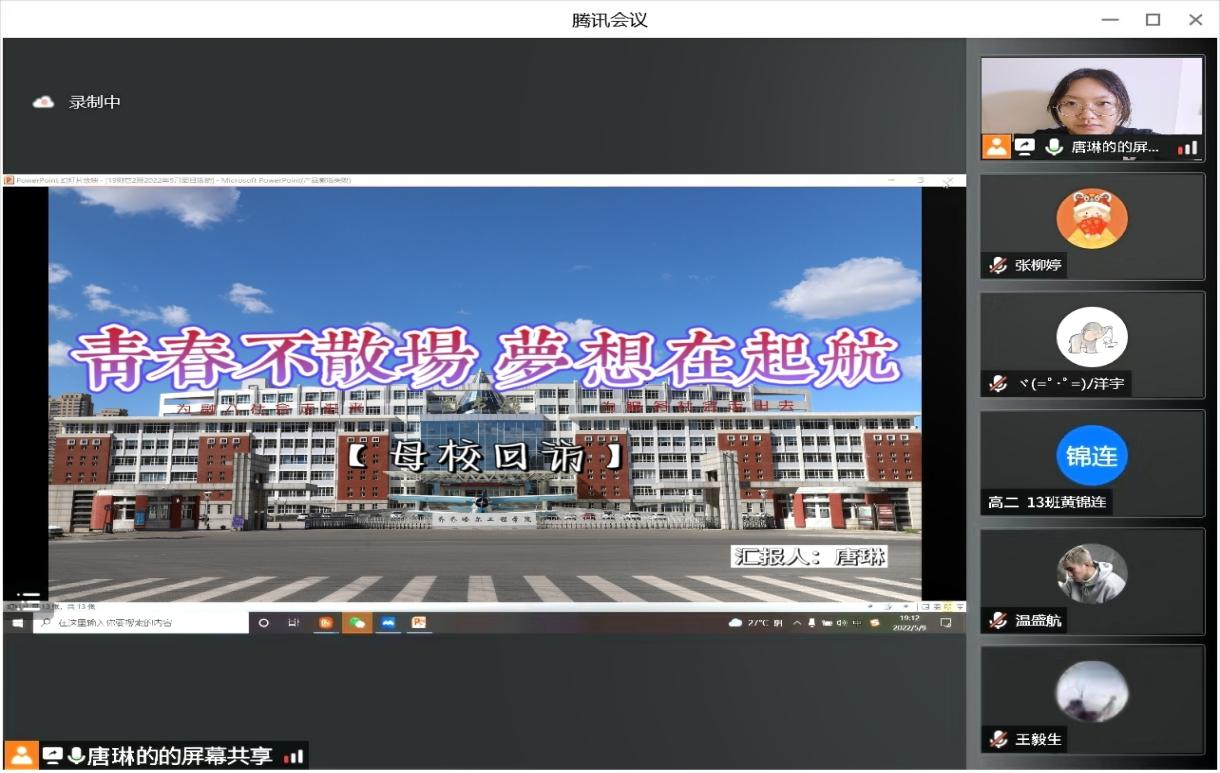This screenshot has height=773, width=1220.
Task: Click the blue 锦连 avatar circle
Action: coord(1092,455)
